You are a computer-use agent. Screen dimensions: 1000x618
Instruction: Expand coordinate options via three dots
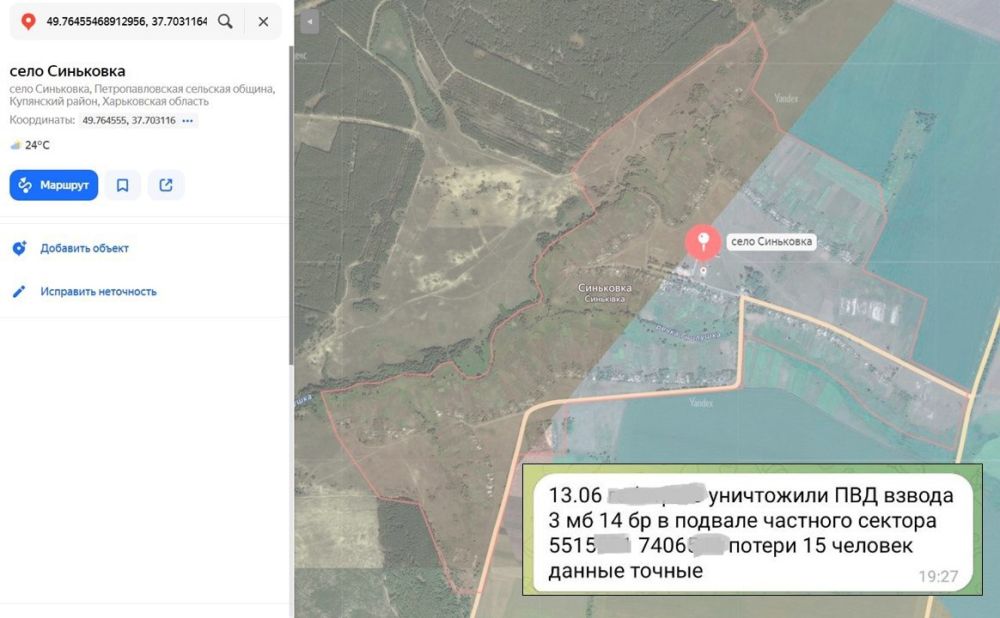188,121
